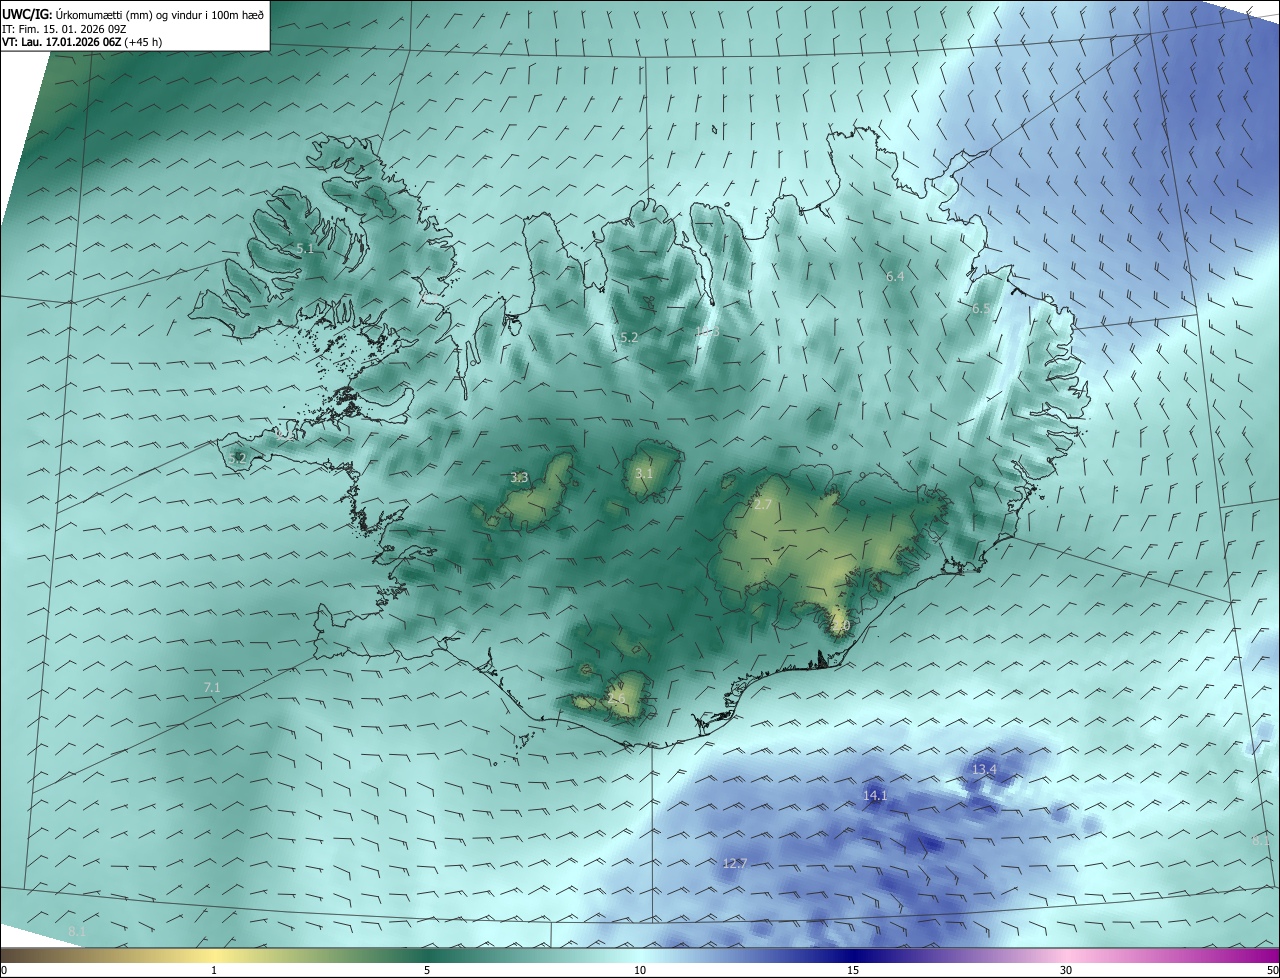Viewport: 1280px width, 978px height.
Task: Click the map title mentioning Úrkomumætti (mm)
Action: [x=133, y=14]
